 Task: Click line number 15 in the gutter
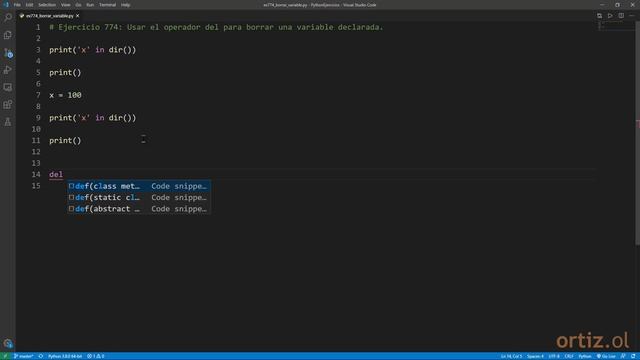[36, 186]
